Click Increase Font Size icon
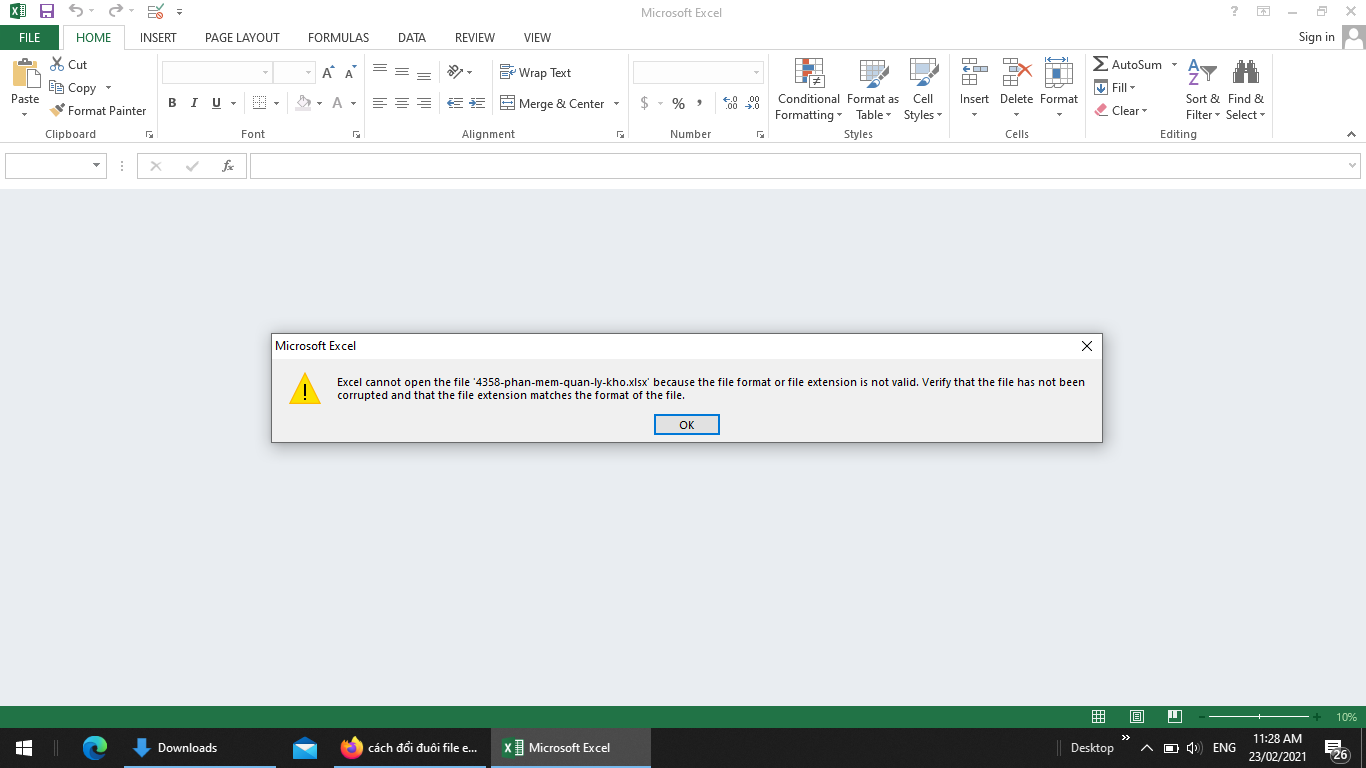This screenshot has height=768, width=1366. 328,73
